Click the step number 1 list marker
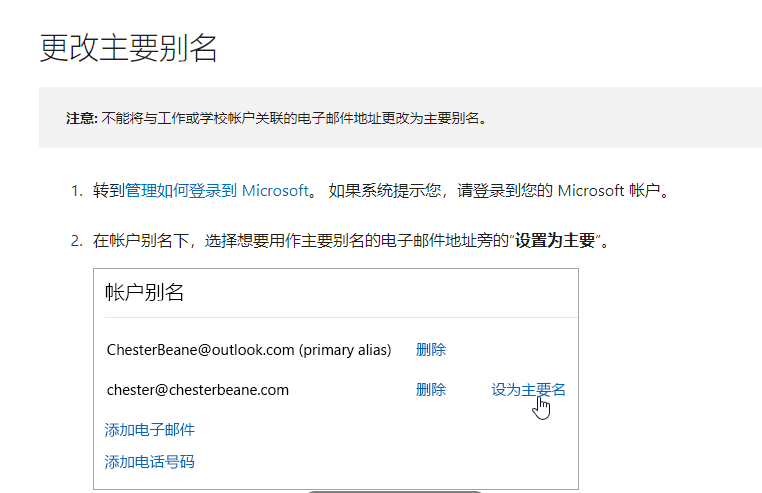The height and width of the screenshot is (493, 762). (77, 191)
